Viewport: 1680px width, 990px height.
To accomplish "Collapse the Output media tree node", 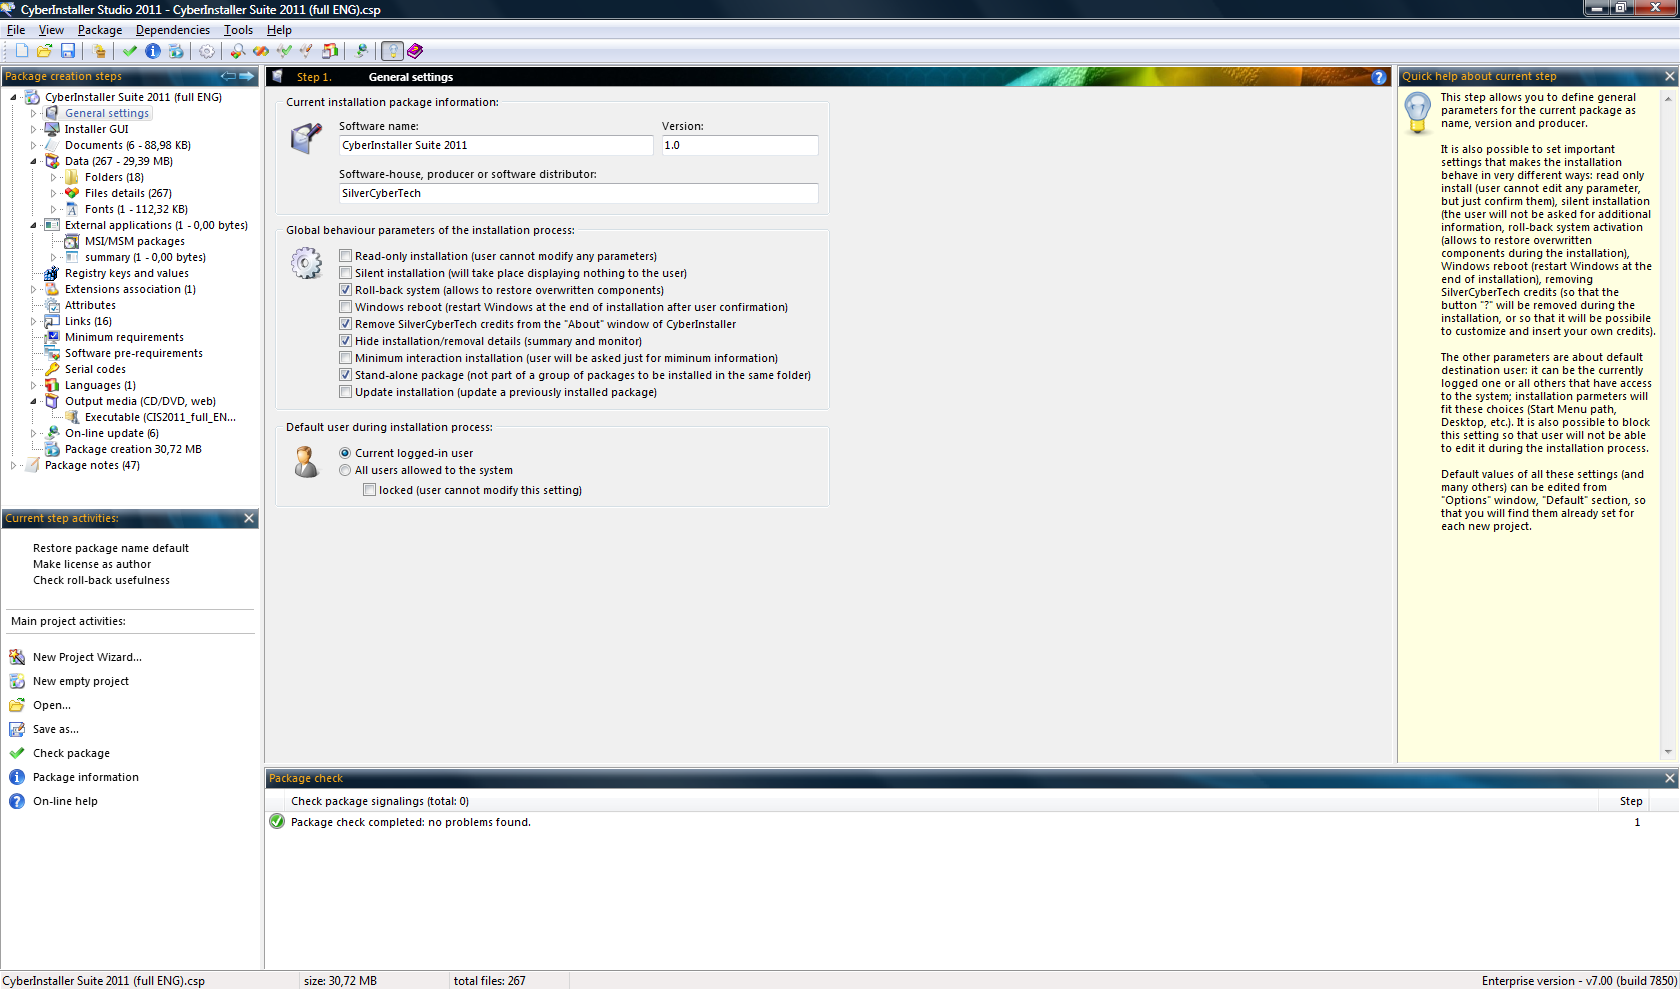I will pos(33,401).
